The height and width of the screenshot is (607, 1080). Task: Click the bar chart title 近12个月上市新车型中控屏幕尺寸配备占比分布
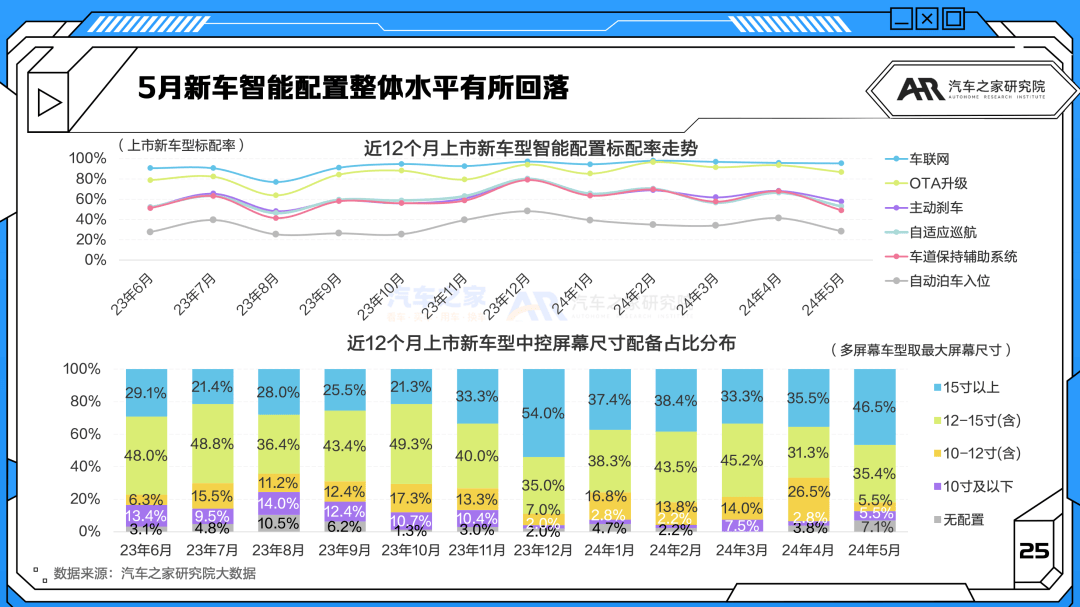[541, 343]
